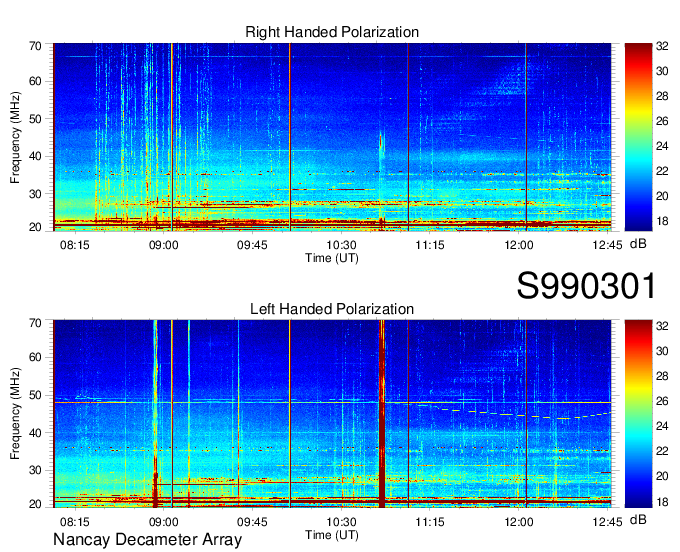Click the "30" frequency tick of Right Handed plot
This screenshot has height=552, width=680.
(x=35, y=194)
